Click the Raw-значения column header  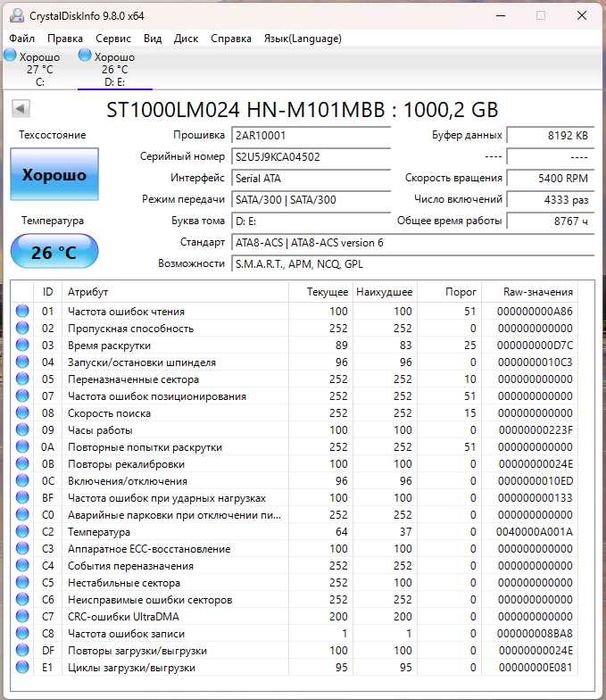tap(530, 292)
